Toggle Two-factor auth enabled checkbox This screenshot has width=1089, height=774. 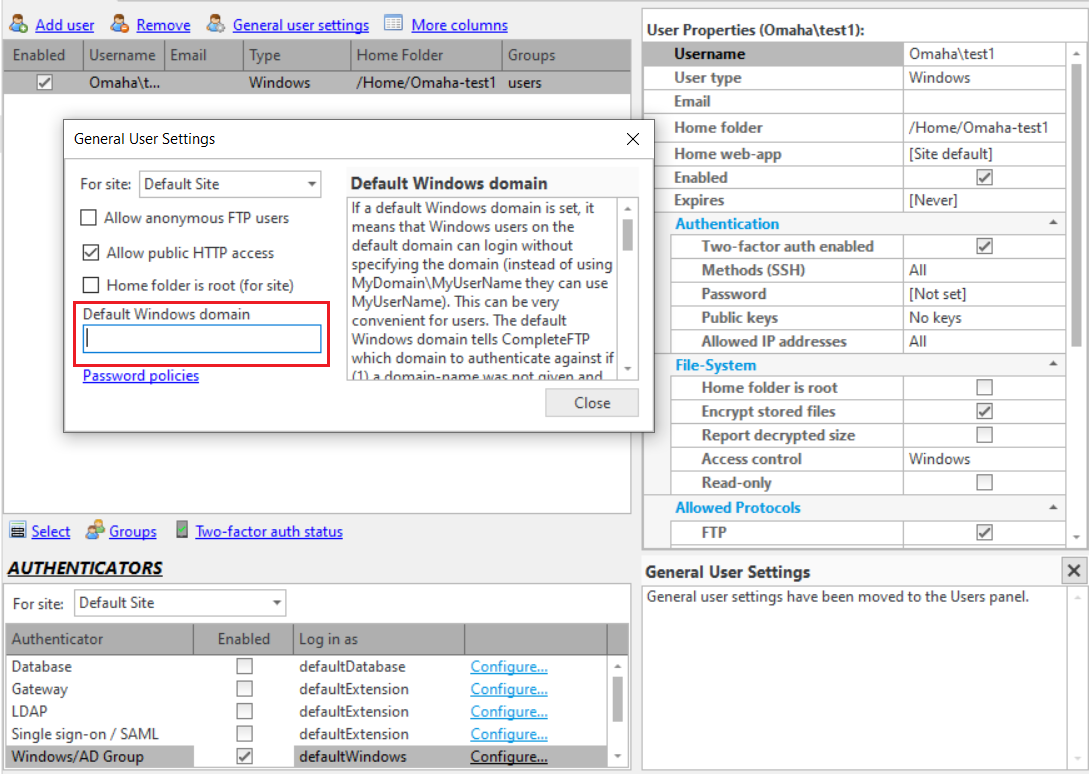pyautogui.click(x=984, y=246)
